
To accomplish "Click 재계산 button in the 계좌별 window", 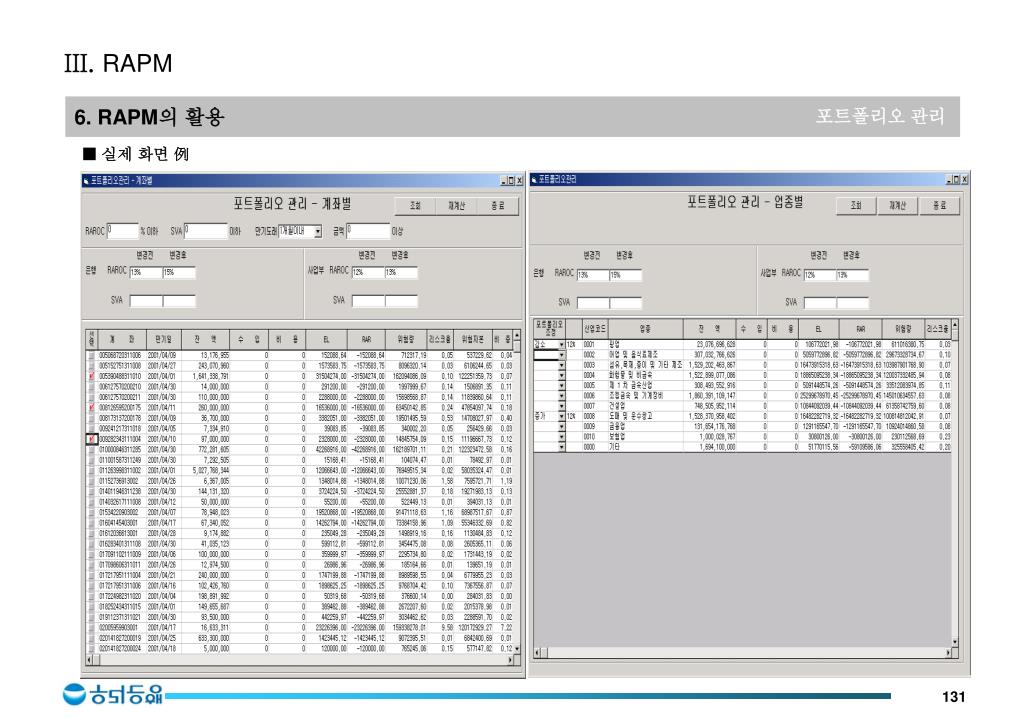I will click(x=457, y=206).
